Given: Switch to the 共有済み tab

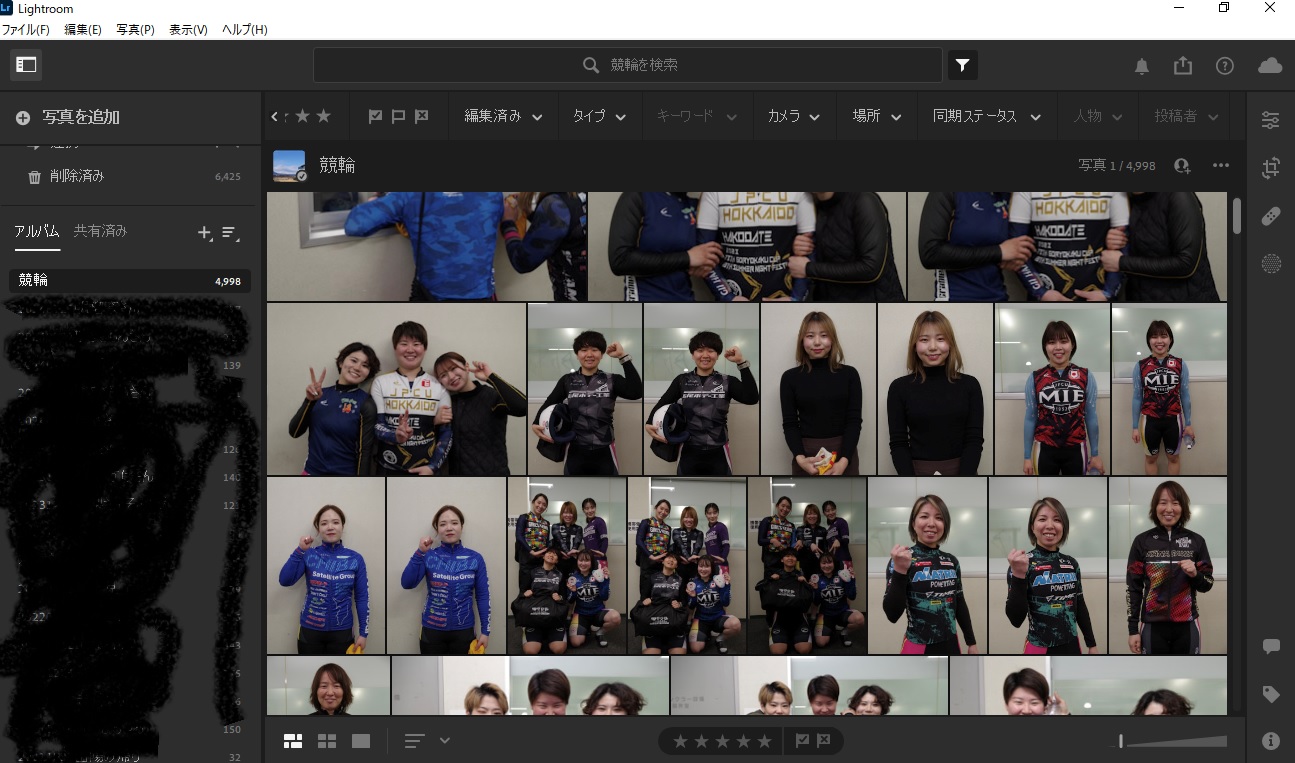Looking at the screenshot, I should (100, 231).
